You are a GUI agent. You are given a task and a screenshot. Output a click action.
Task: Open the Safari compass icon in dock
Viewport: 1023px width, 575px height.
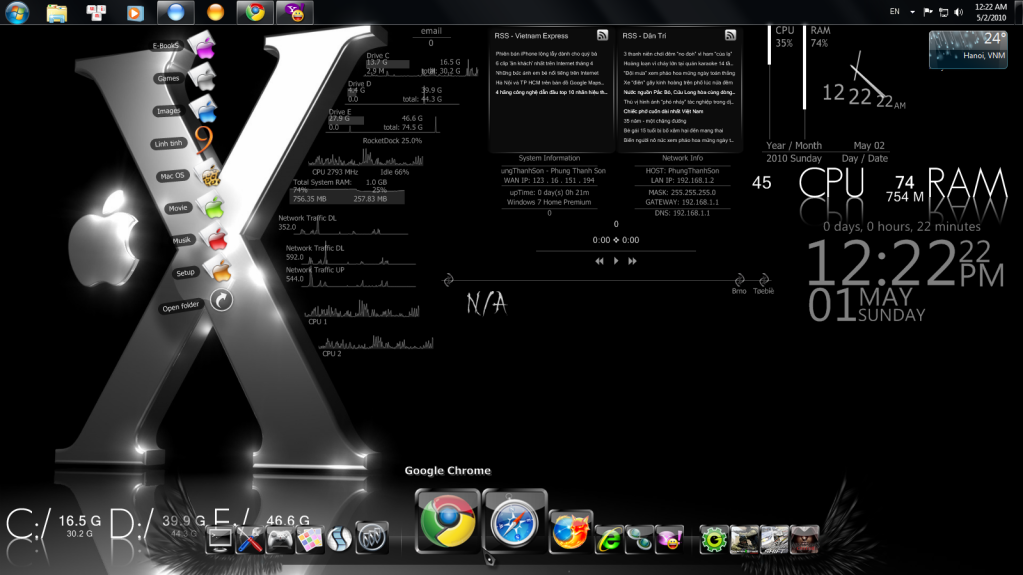coord(514,520)
